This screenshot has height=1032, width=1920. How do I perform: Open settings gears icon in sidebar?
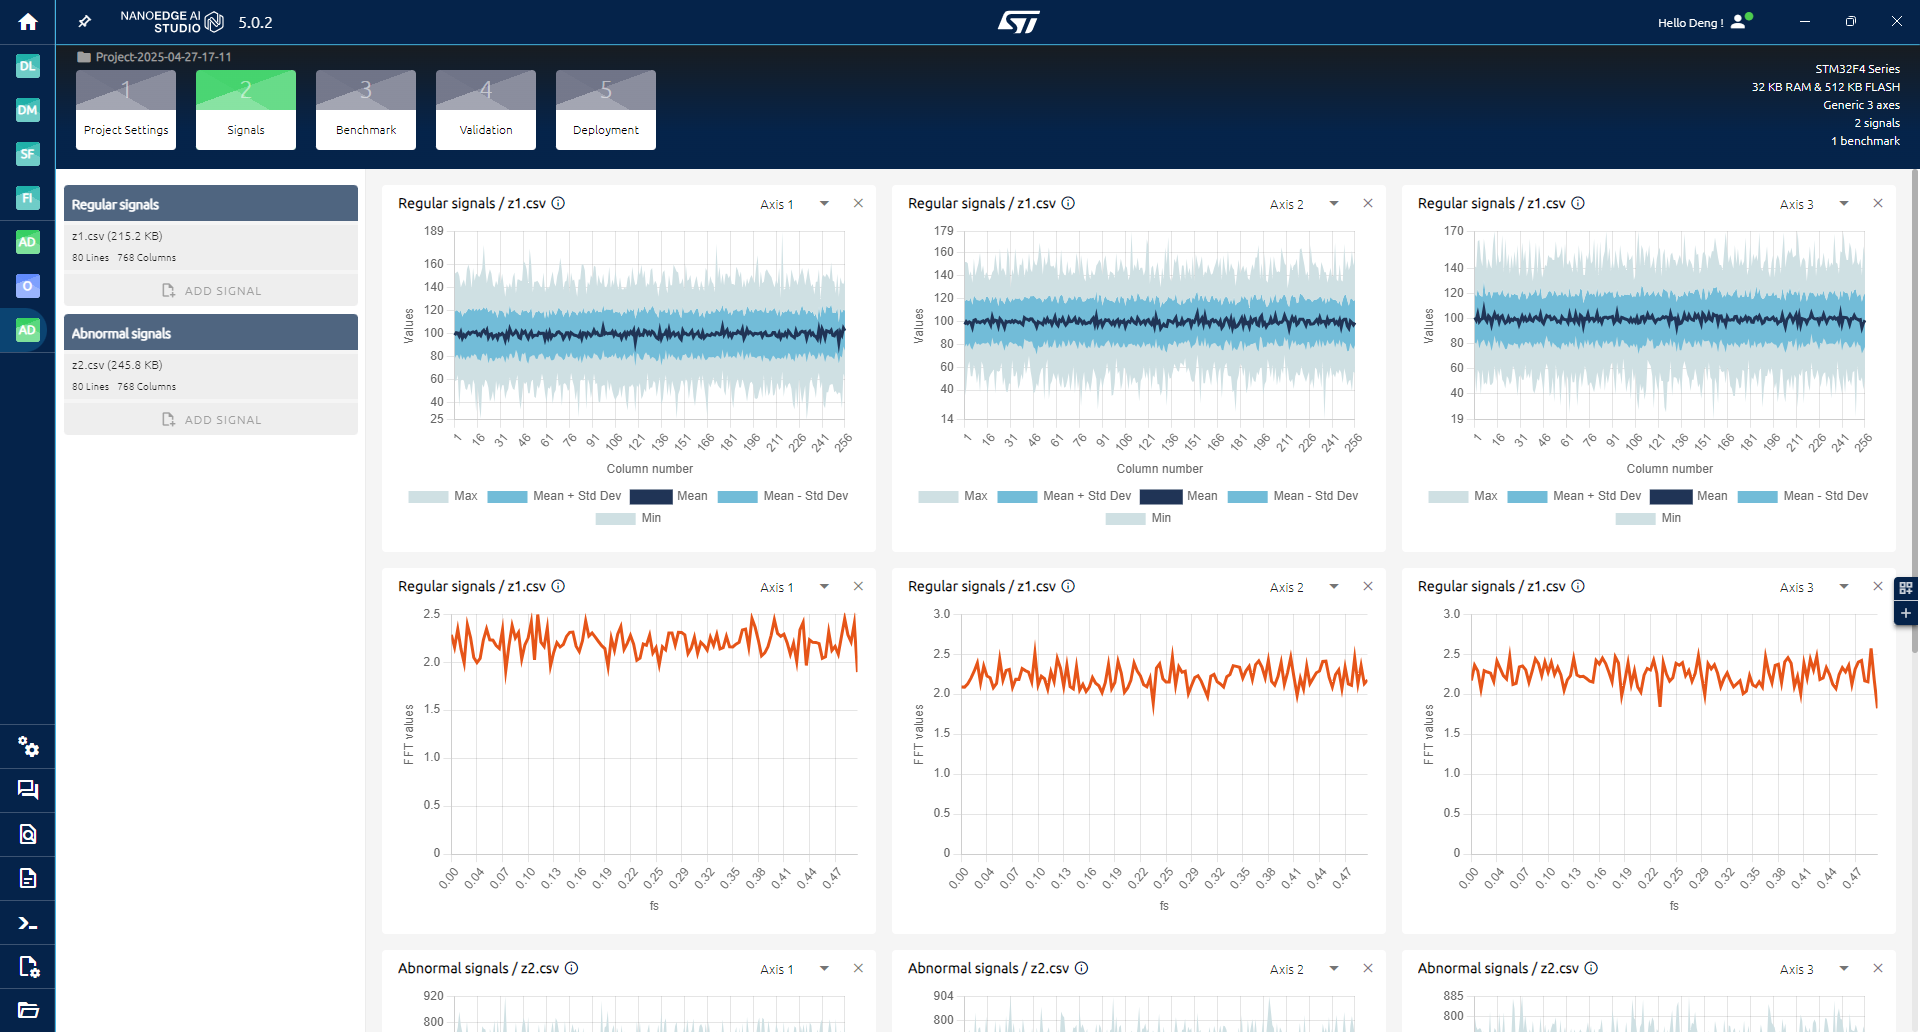coord(28,746)
